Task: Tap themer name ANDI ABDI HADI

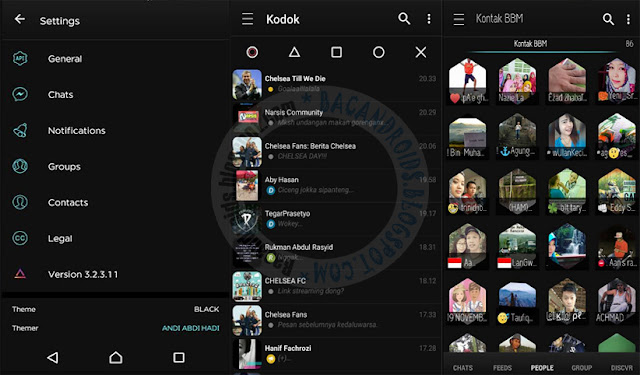Action: click(191, 328)
